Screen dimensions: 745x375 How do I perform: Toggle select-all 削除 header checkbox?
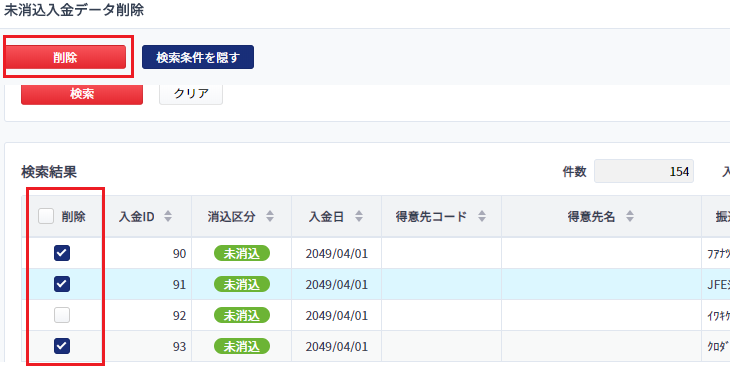(x=46, y=217)
